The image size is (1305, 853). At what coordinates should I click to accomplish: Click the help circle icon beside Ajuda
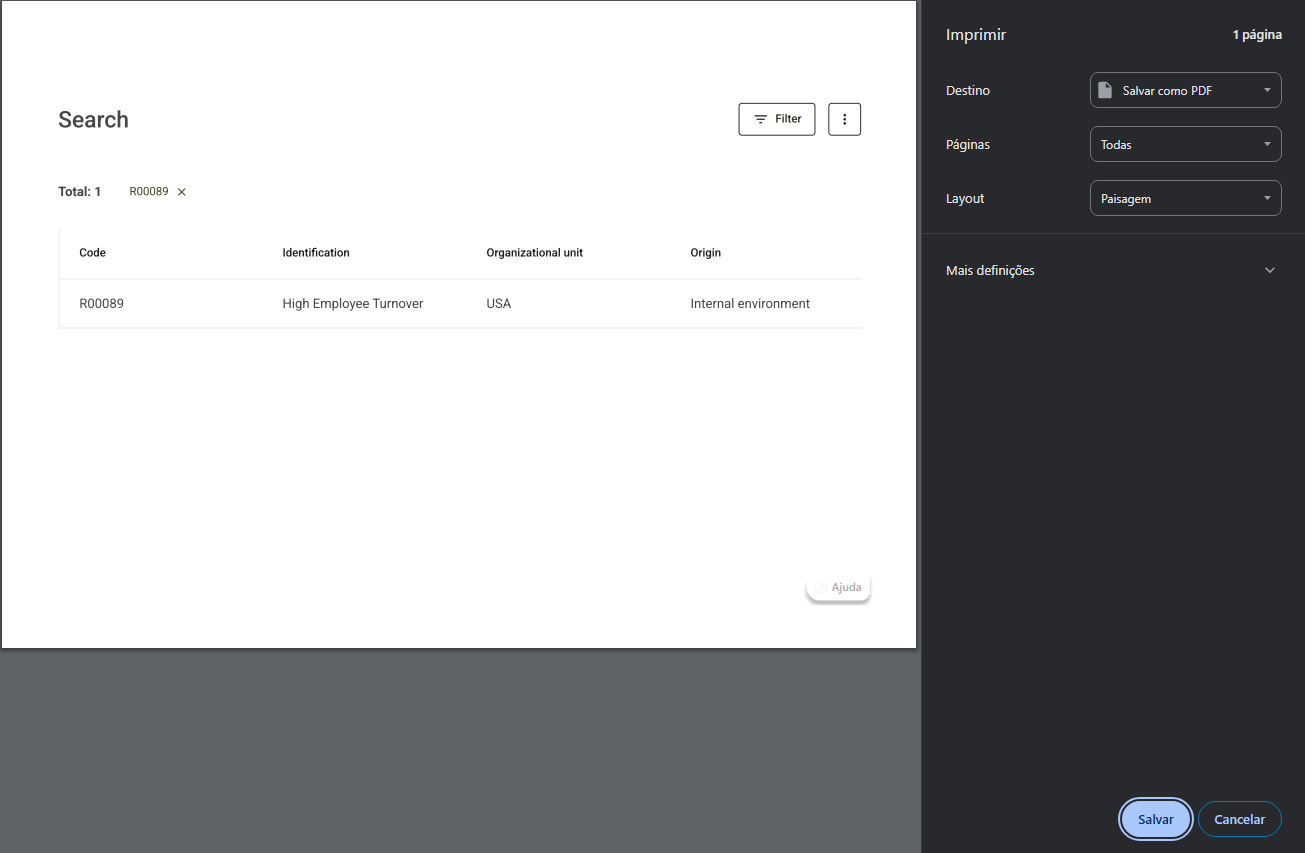coord(821,587)
